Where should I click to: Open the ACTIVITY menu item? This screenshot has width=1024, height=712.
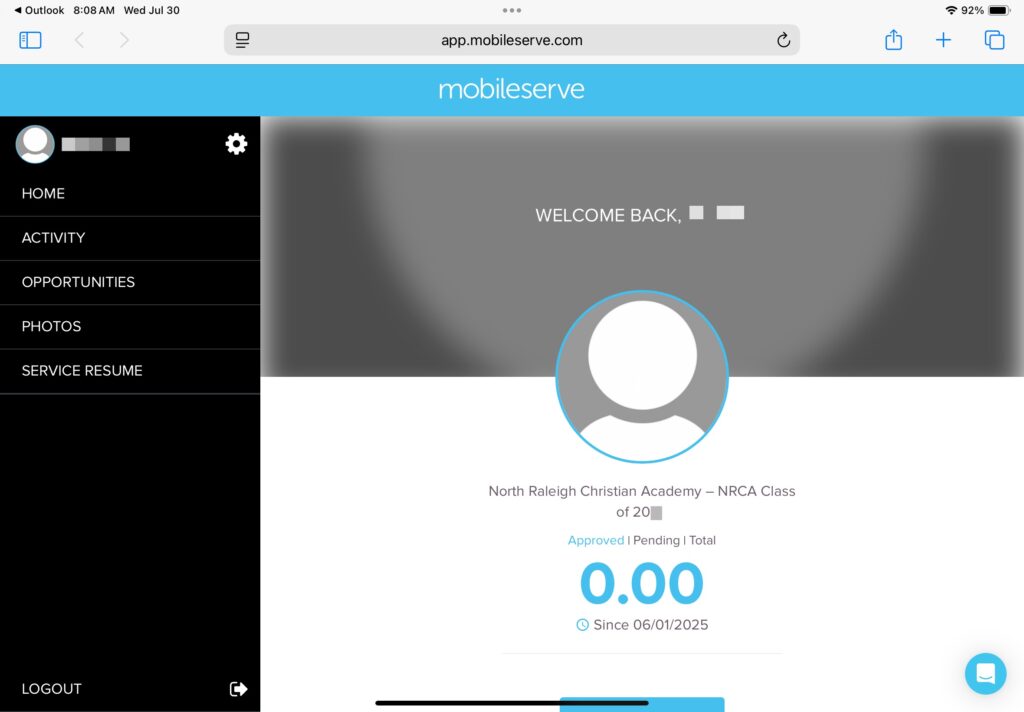coord(130,238)
